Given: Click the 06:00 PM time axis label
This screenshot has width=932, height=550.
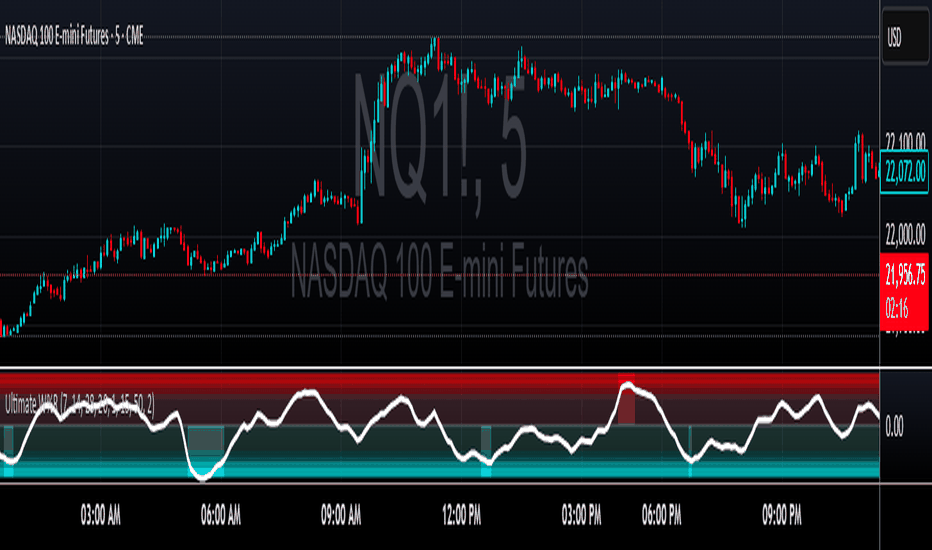Looking at the screenshot, I should point(662,515).
